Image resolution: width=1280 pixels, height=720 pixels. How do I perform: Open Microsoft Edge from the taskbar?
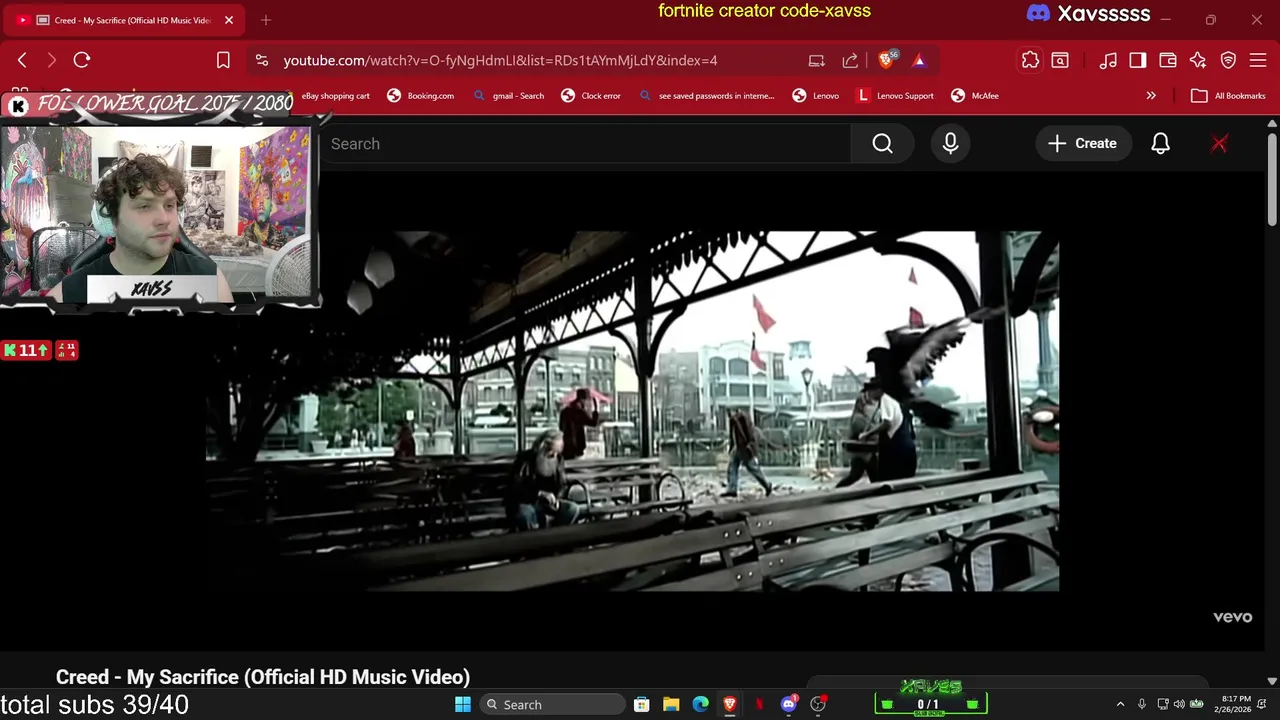click(701, 704)
